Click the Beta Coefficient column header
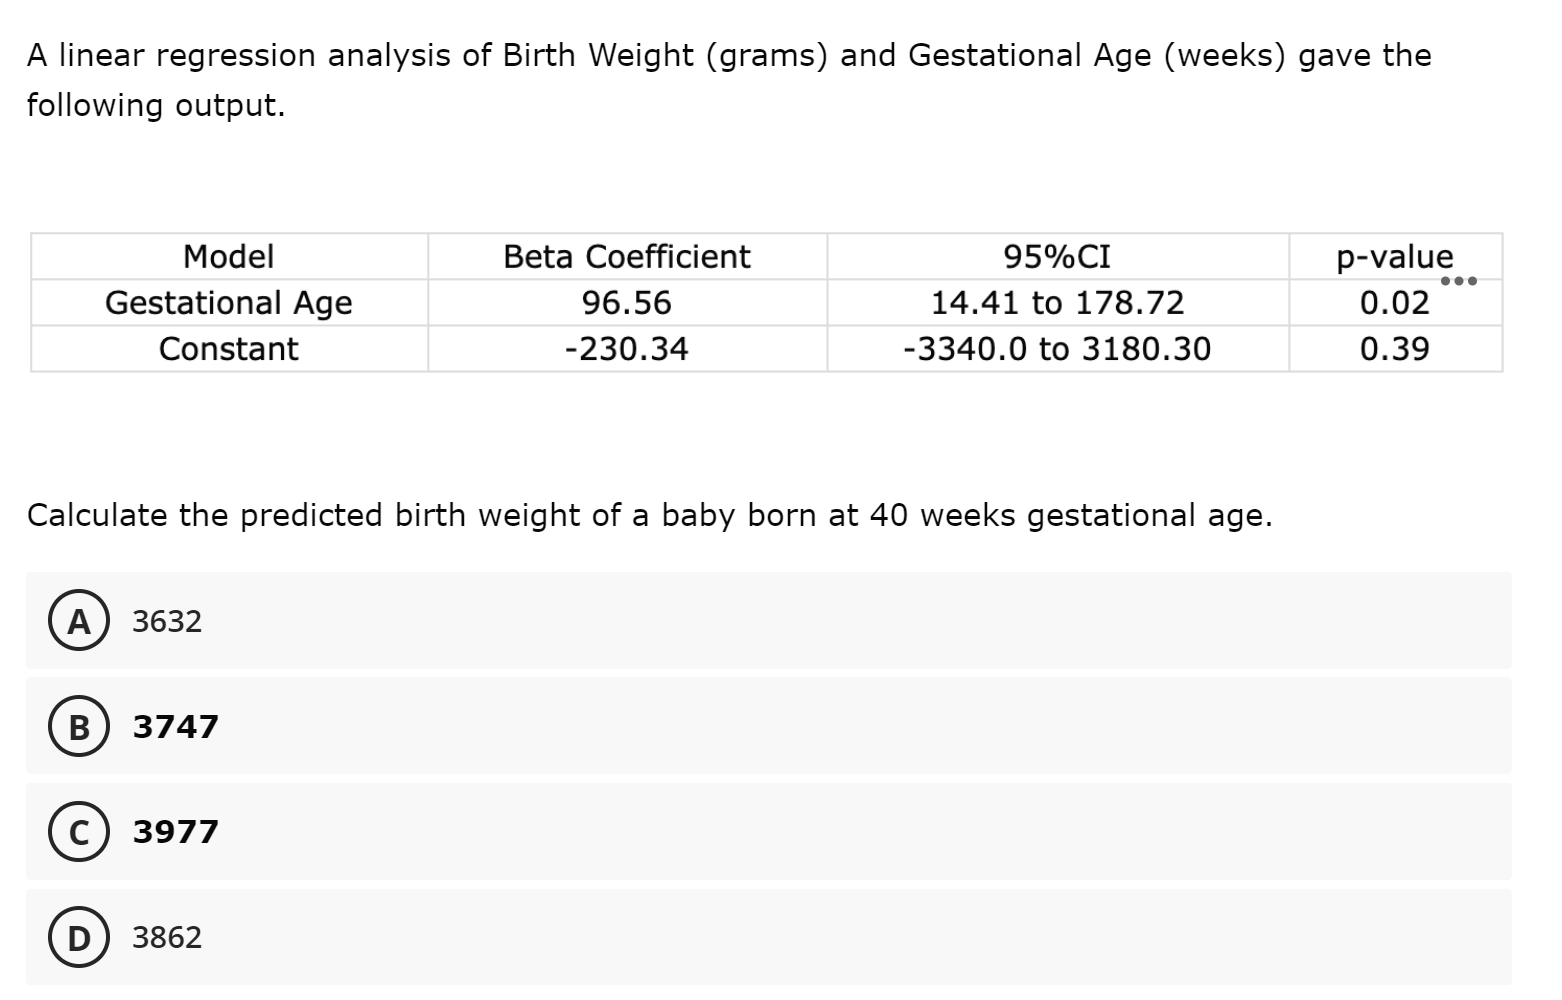 (x=627, y=257)
